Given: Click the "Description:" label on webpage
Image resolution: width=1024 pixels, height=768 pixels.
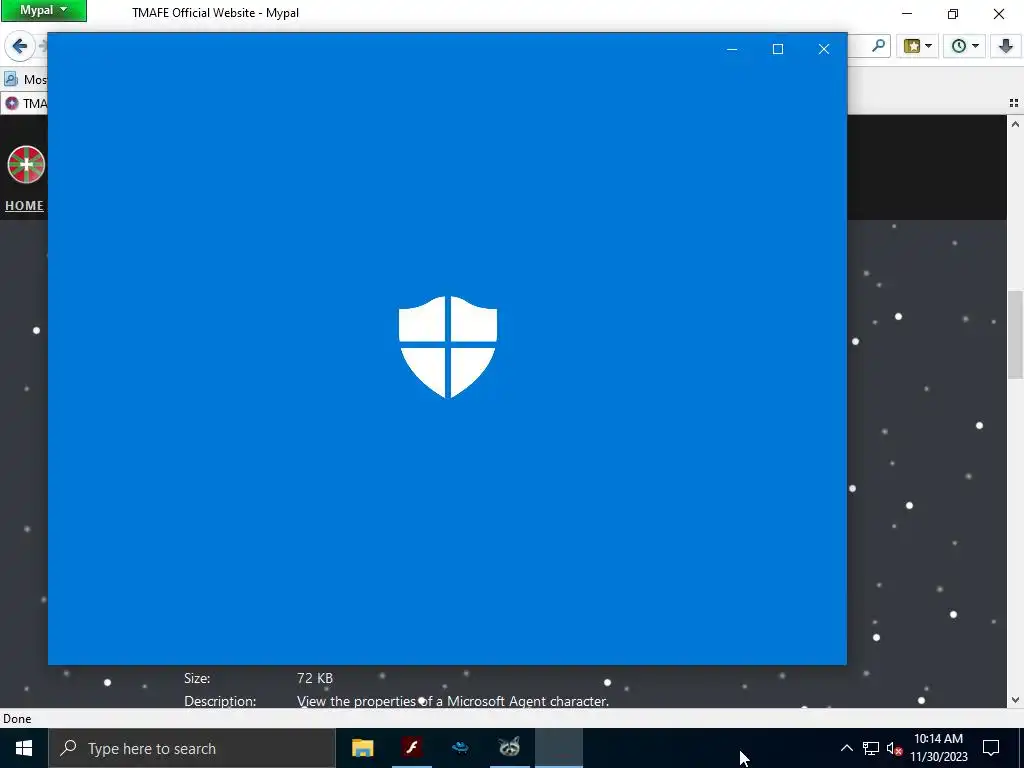Looking at the screenshot, I should pyautogui.click(x=220, y=701).
